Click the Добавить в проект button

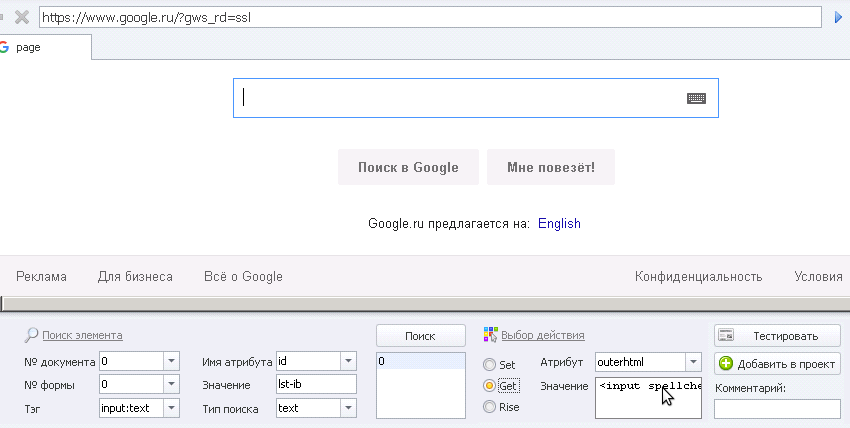pyautogui.click(x=777, y=364)
